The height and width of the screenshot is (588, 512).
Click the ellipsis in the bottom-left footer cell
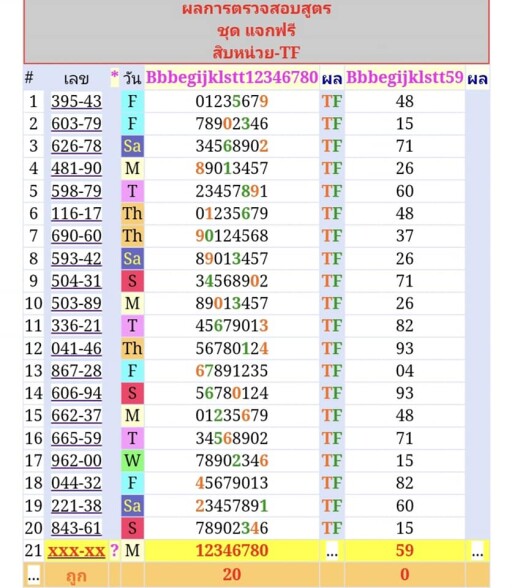(x=33, y=577)
